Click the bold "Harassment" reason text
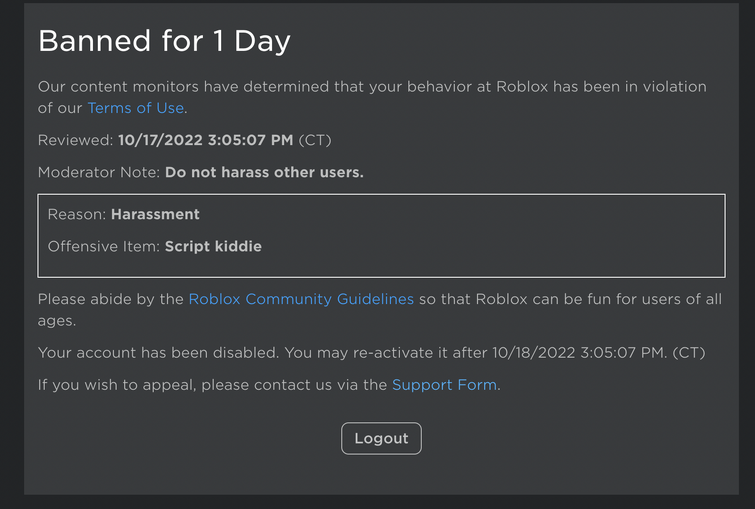Image resolution: width=755 pixels, height=509 pixels. pyautogui.click(x=155, y=214)
